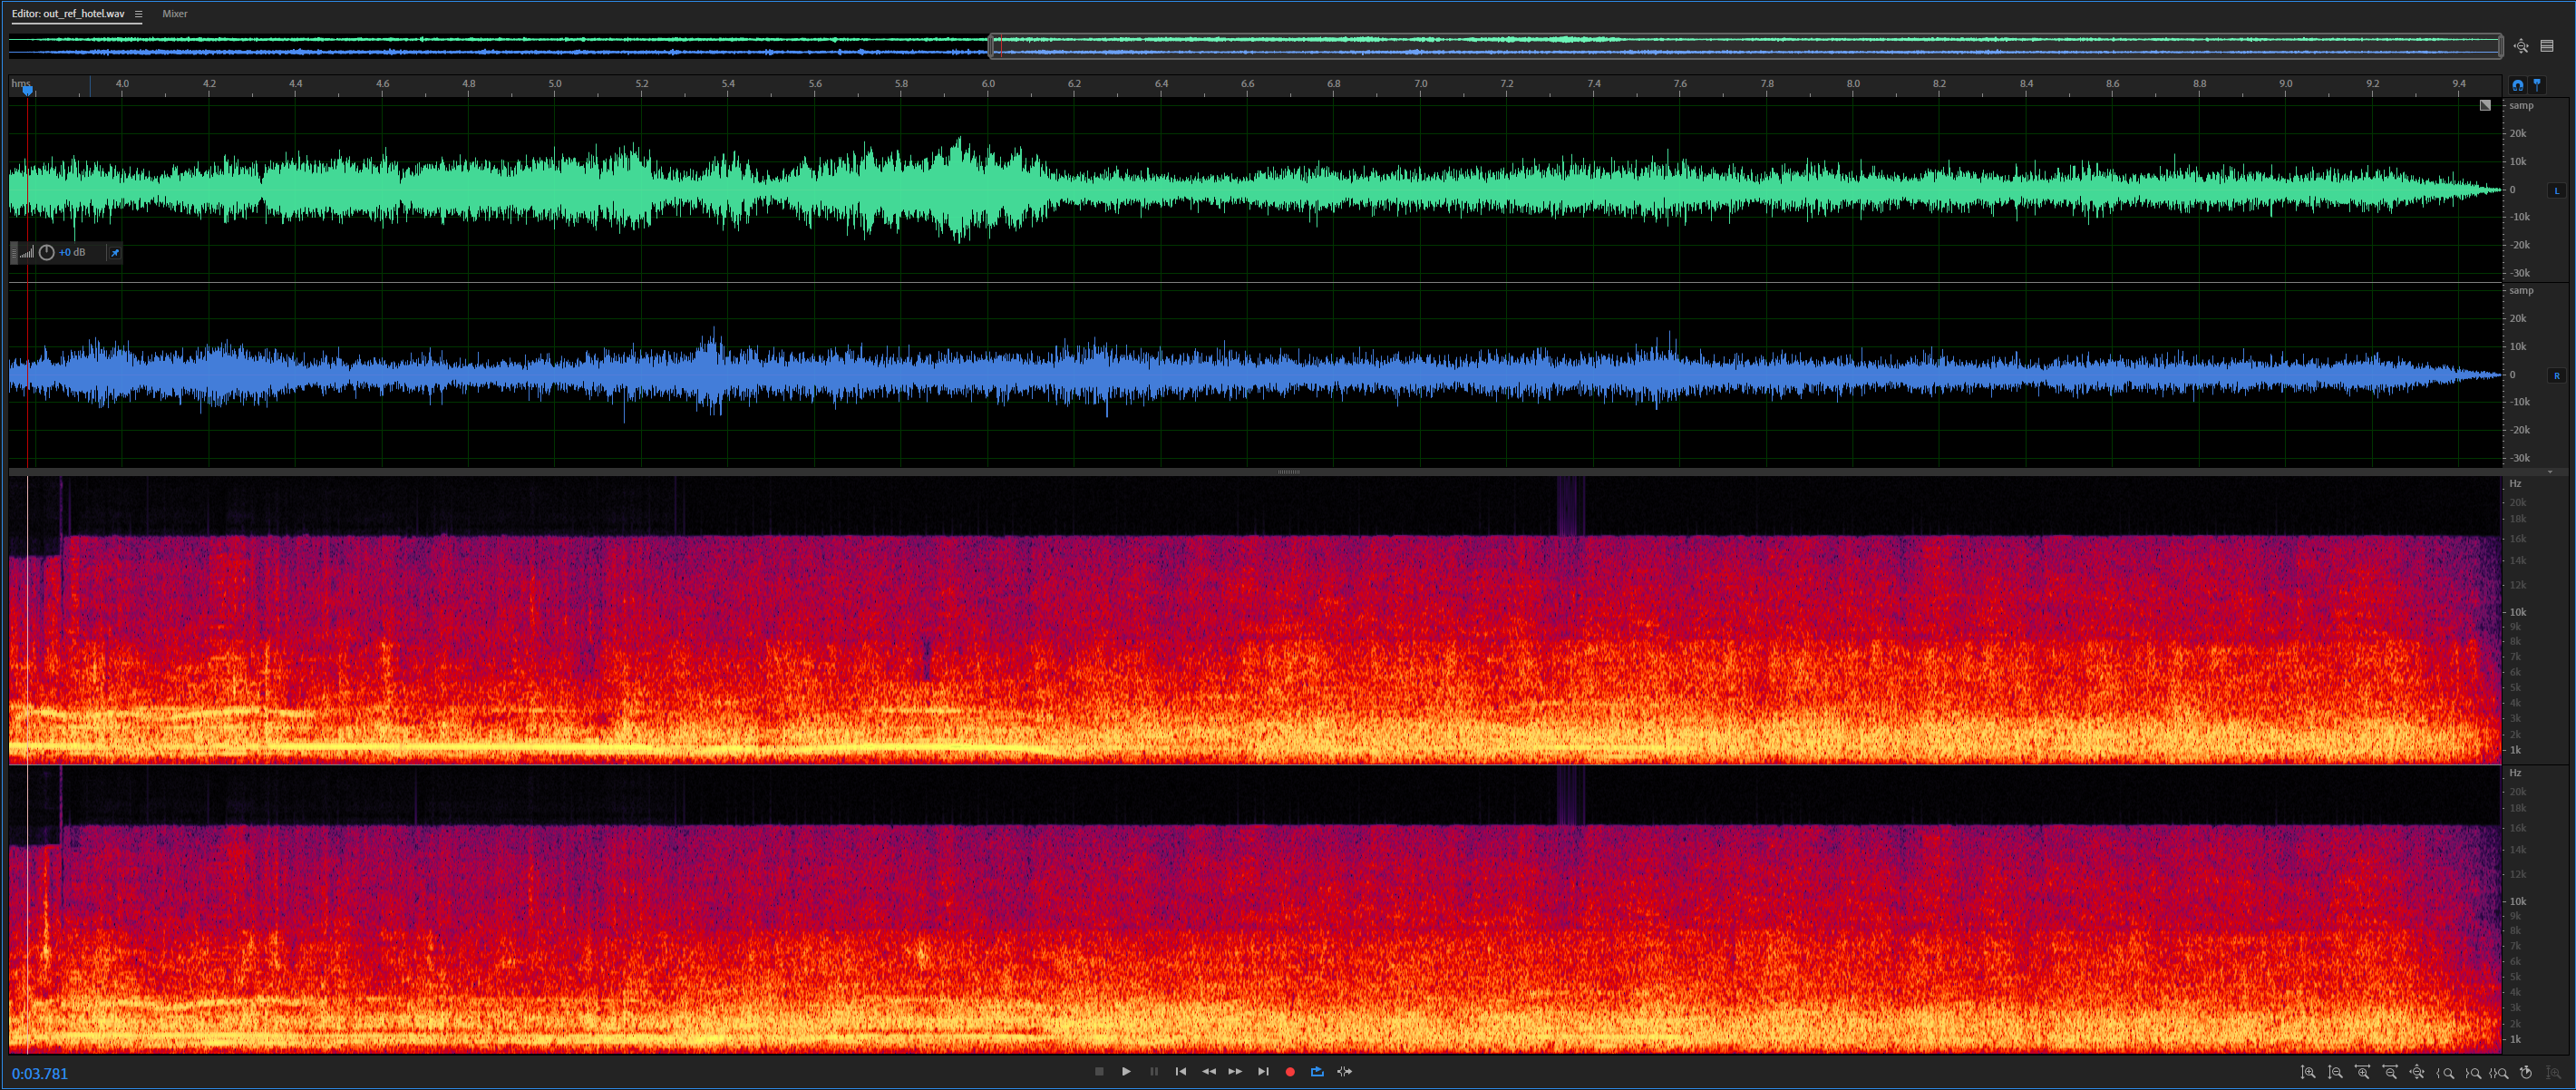Screen dimensions: 2576x1090
Task: Toggle right channel R enable button
Action: click(2557, 376)
